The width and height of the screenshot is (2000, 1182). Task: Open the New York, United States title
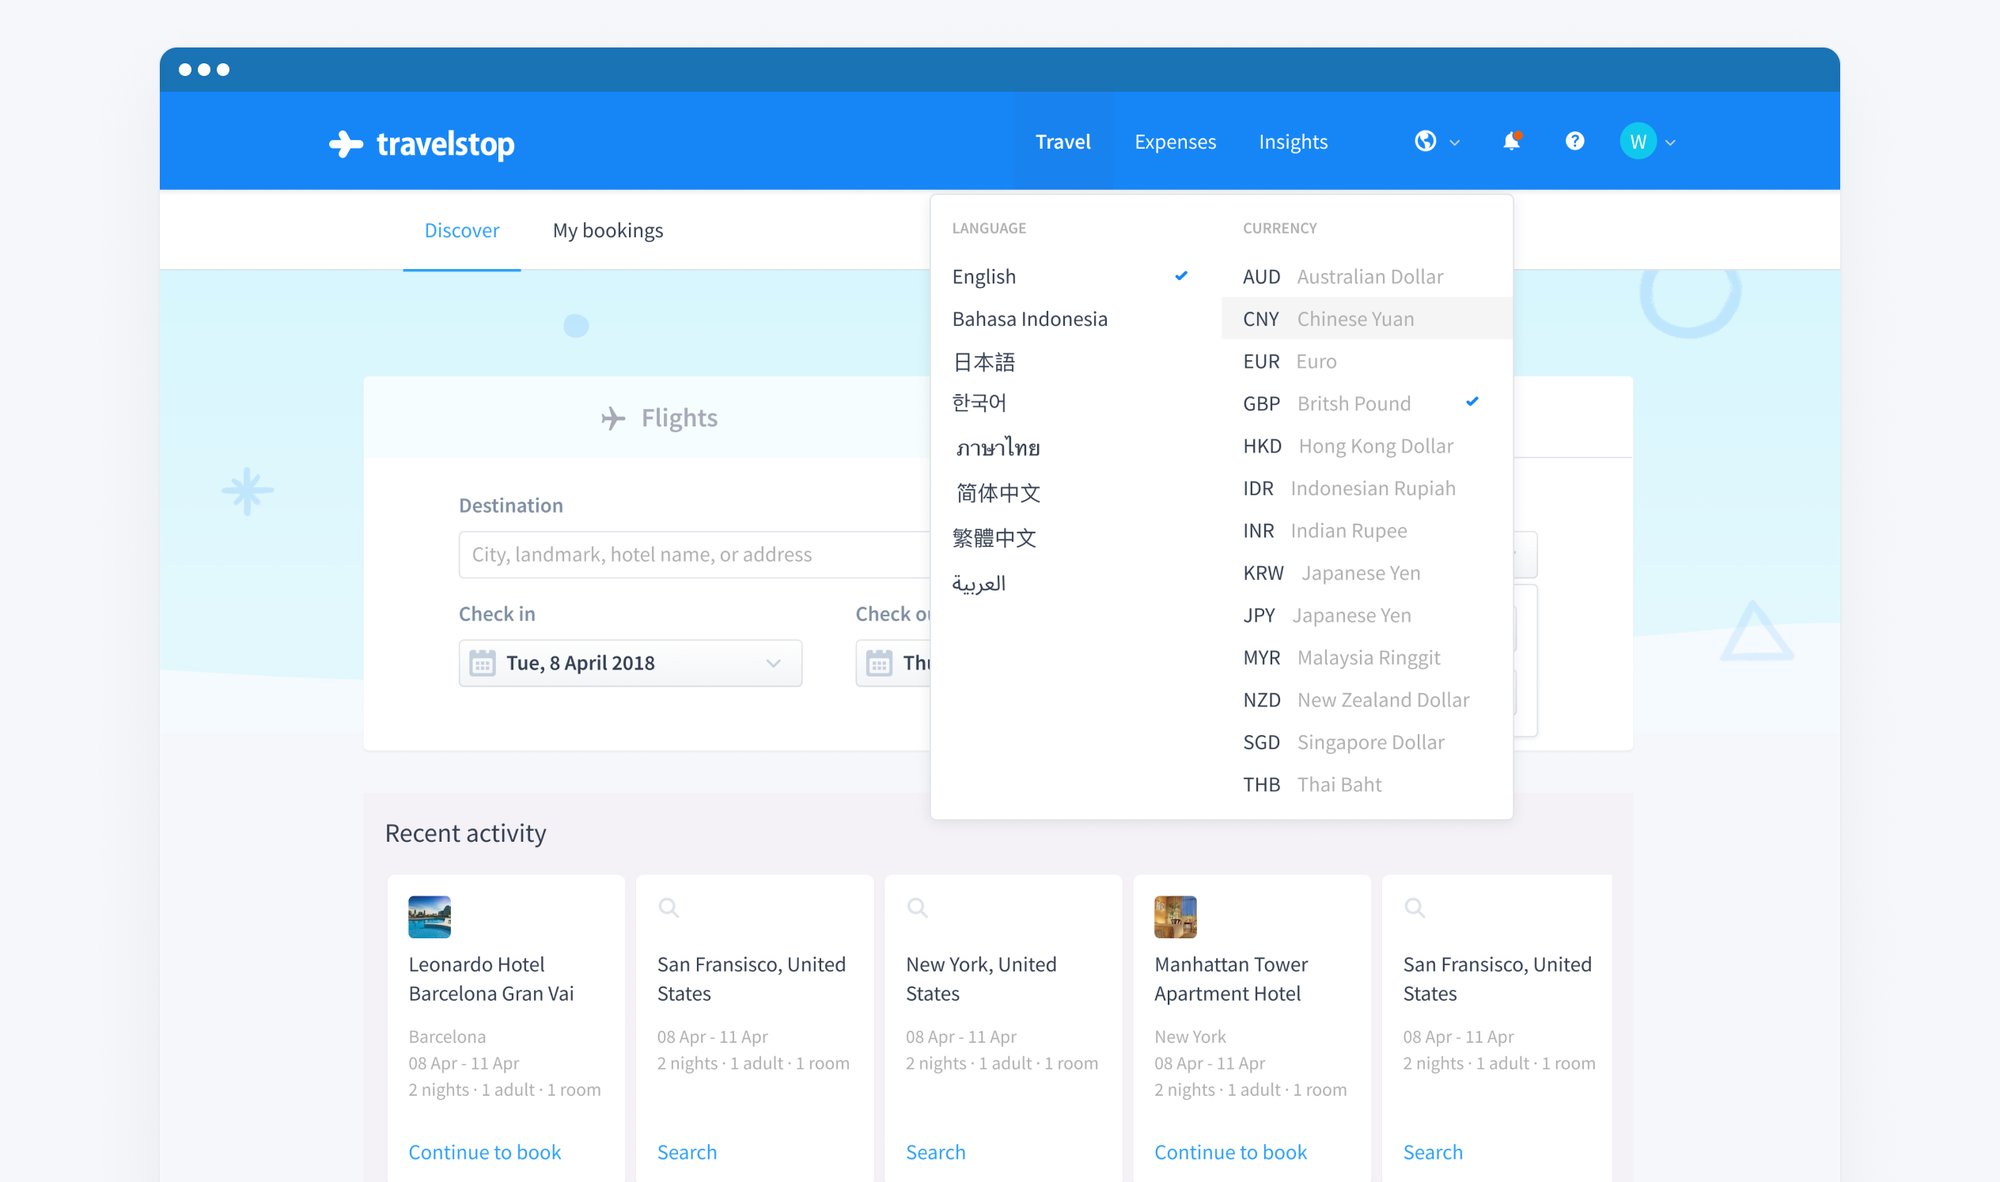pos(981,979)
